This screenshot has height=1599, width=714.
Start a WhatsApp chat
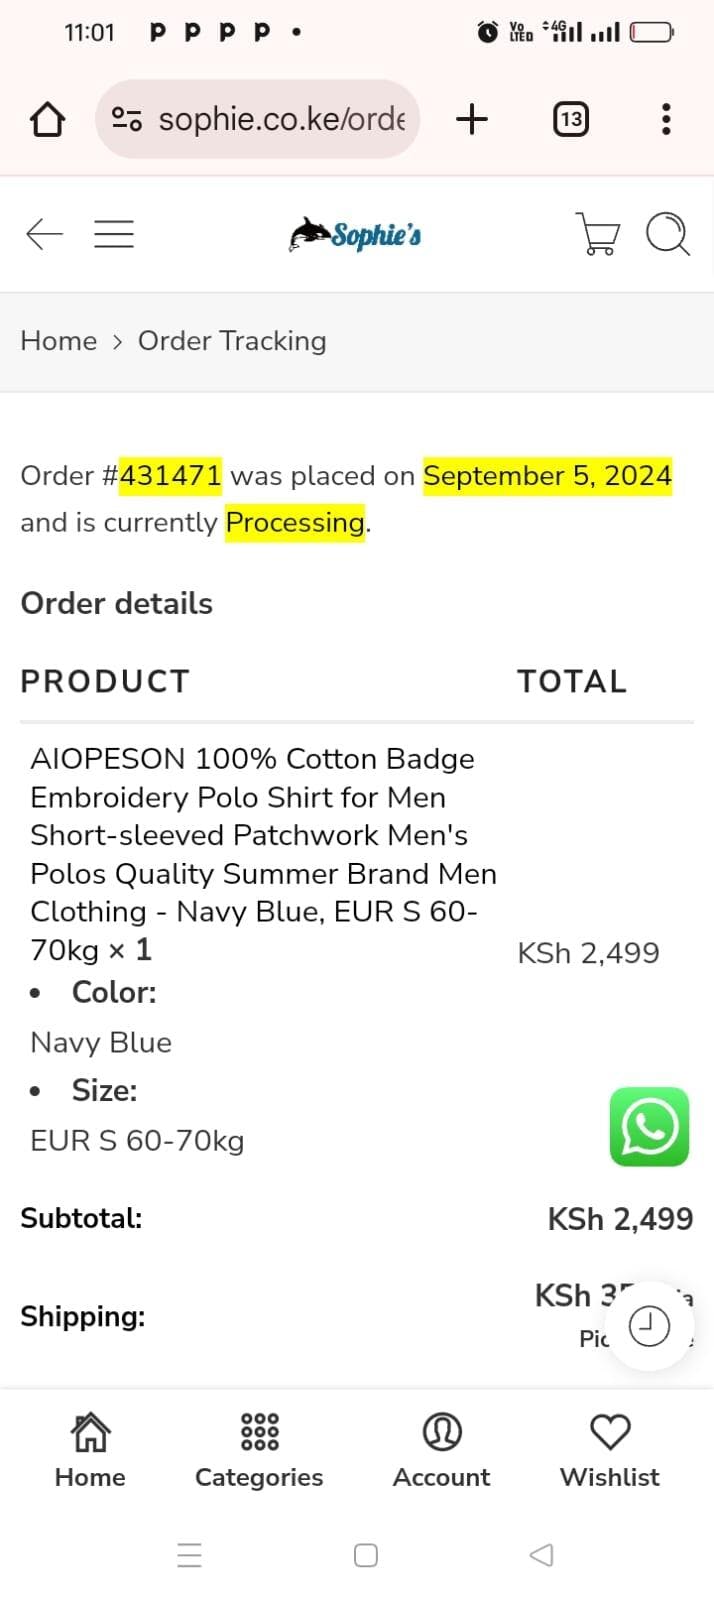point(649,1127)
